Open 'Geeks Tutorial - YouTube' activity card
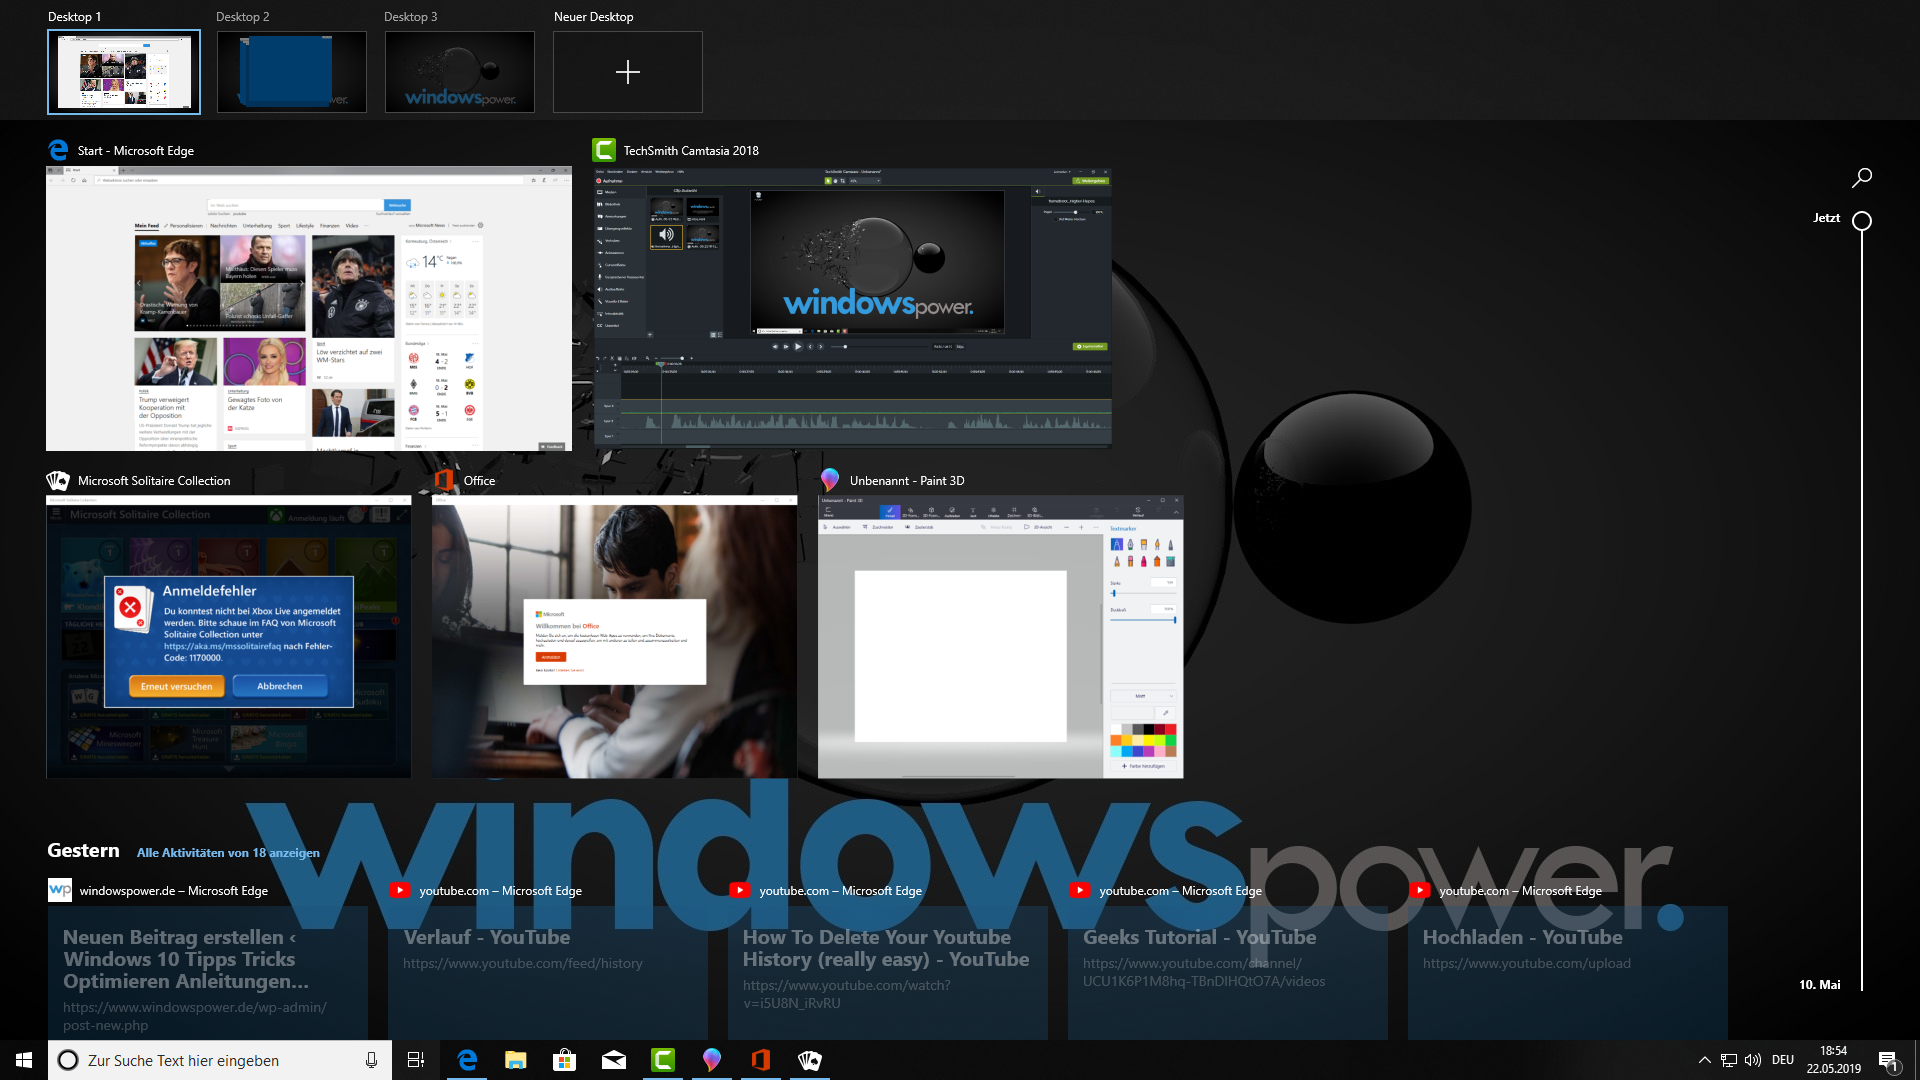1920x1080 pixels. (1228, 974)
